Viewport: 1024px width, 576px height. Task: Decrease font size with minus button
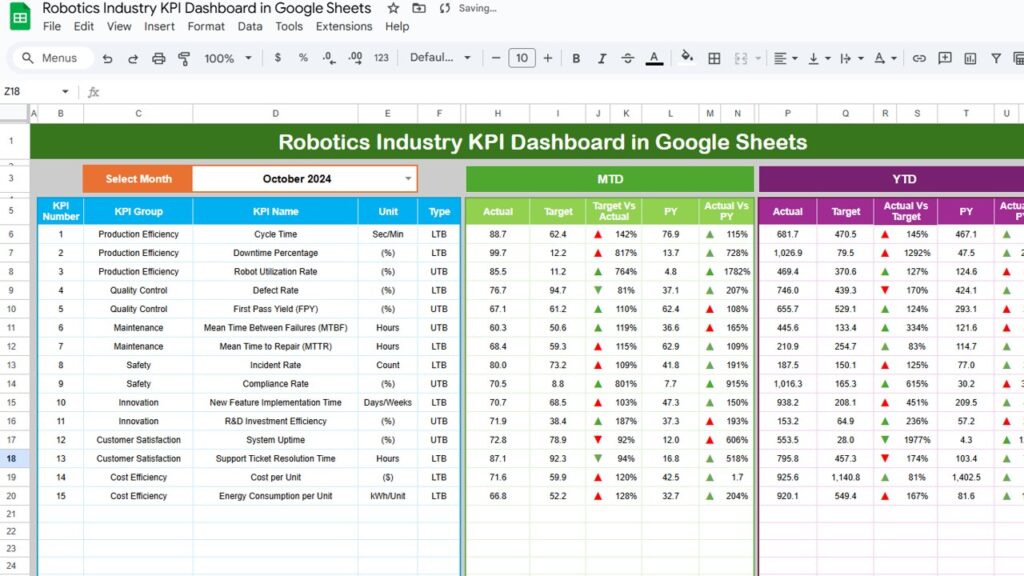[496, 57]
